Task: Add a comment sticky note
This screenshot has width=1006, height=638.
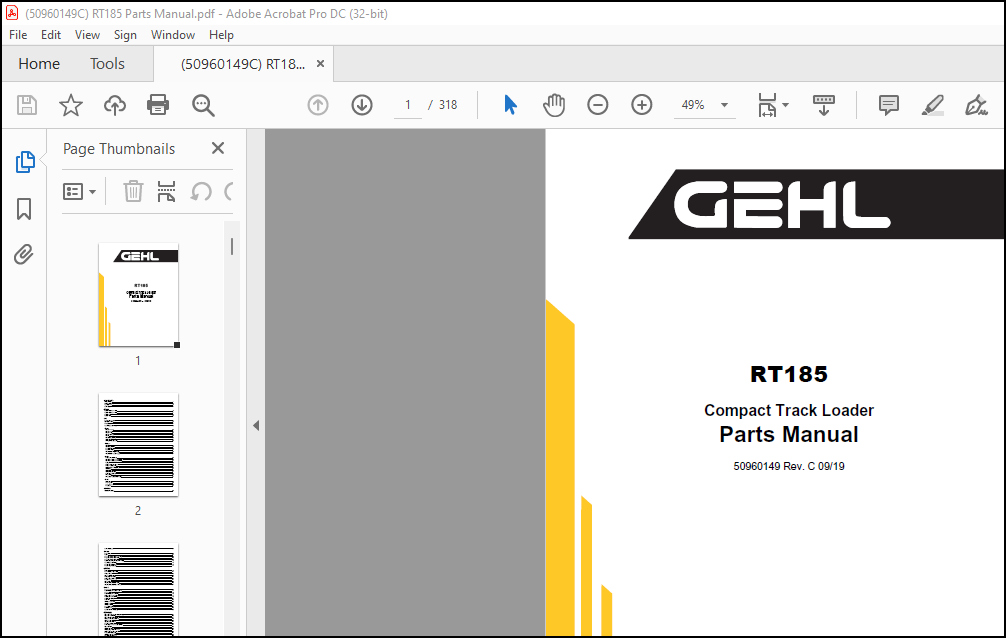Action: coord(889,105)
